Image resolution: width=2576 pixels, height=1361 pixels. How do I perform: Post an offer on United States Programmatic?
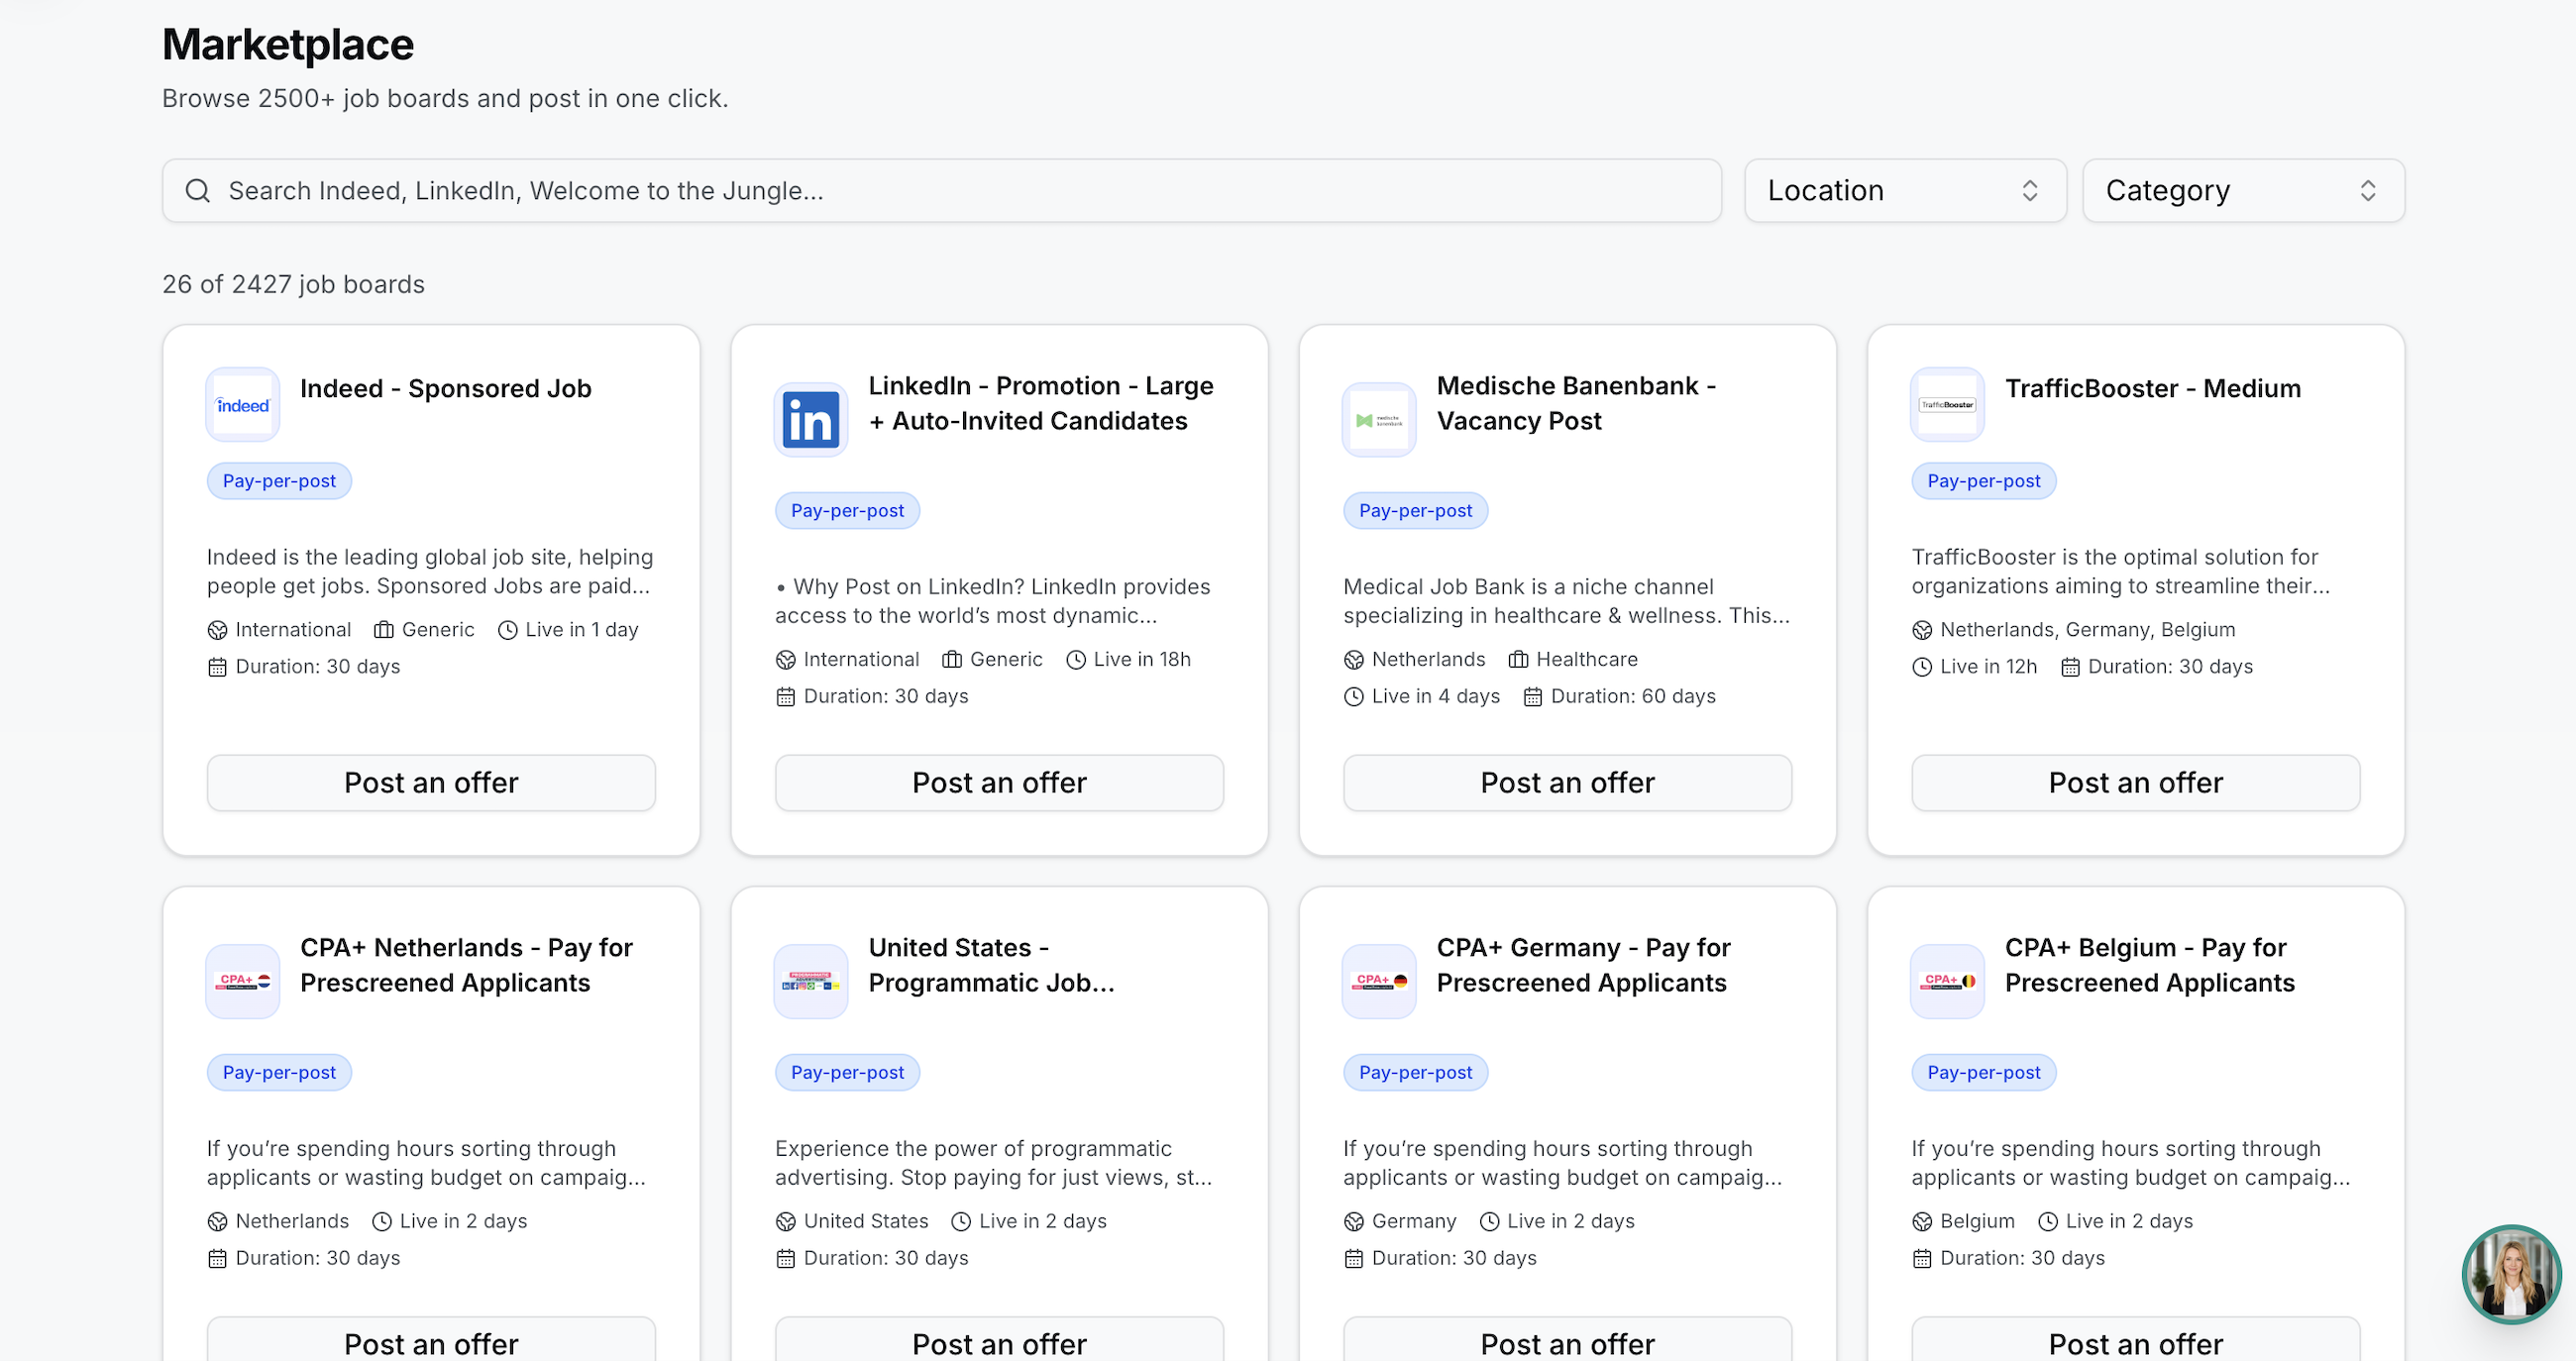[999, 1340]
